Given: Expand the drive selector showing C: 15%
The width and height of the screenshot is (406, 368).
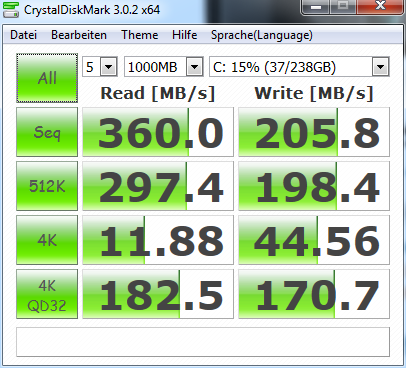Looking at the screenshot, I should tap(380, 67).
